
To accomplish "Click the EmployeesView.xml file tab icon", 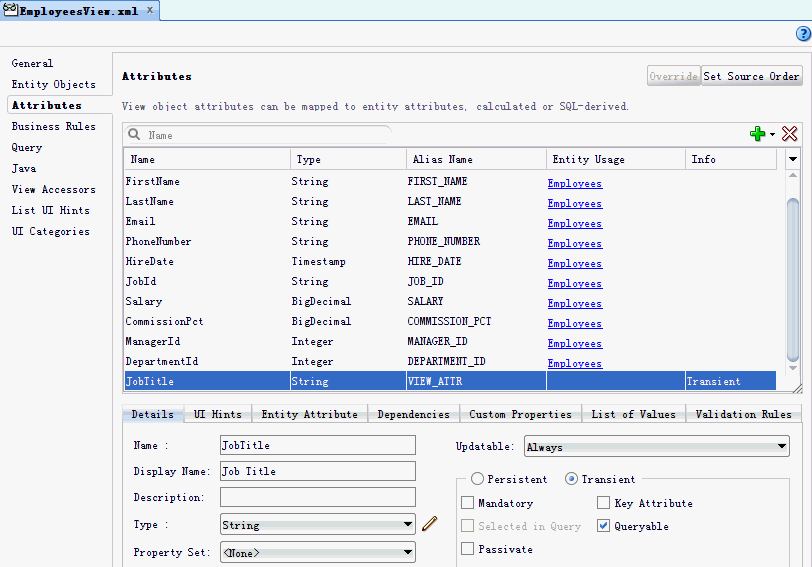I will point(10,10).
